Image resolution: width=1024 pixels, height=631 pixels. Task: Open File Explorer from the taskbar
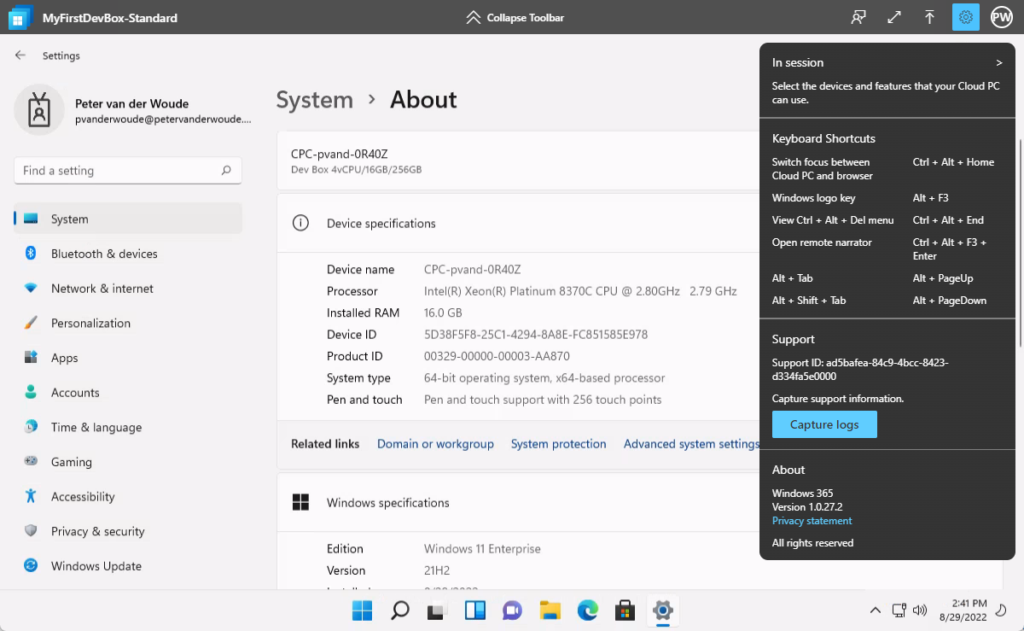(549, 610)
